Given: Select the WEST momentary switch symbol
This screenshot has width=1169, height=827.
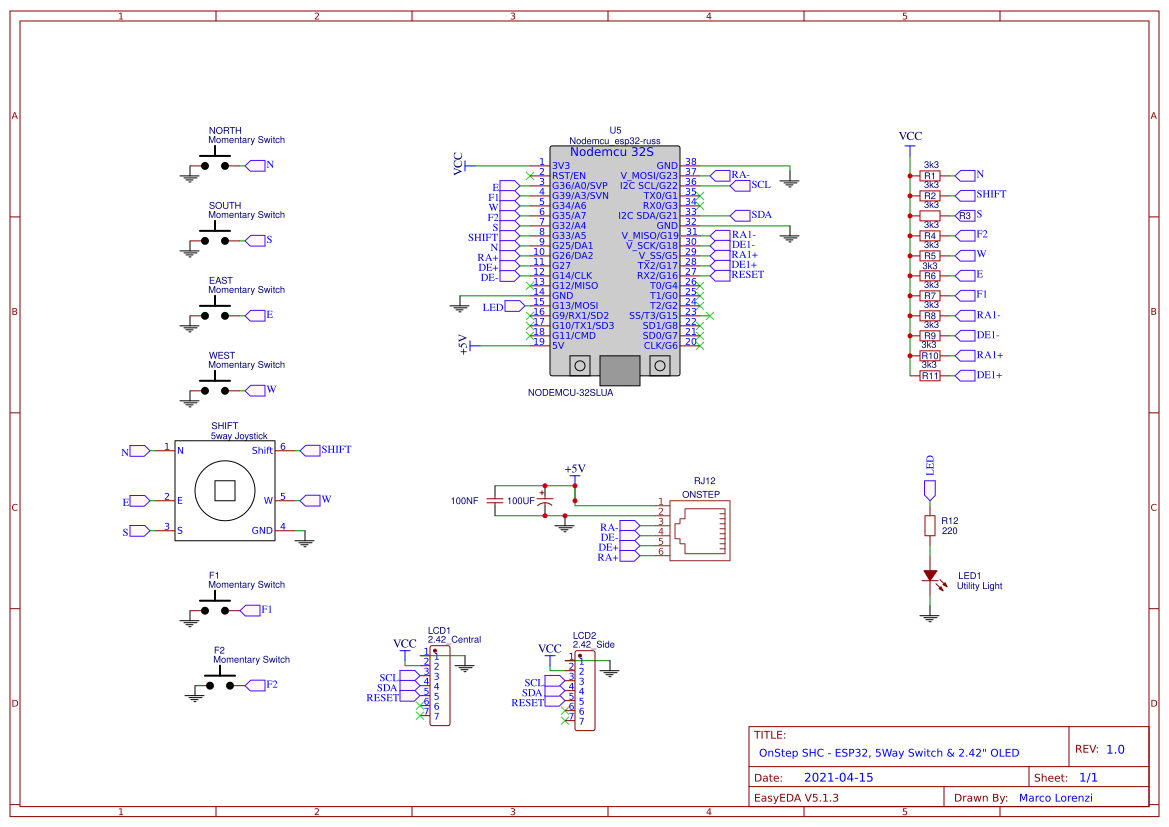Looking at the screenshot, I should coord(215,387).
